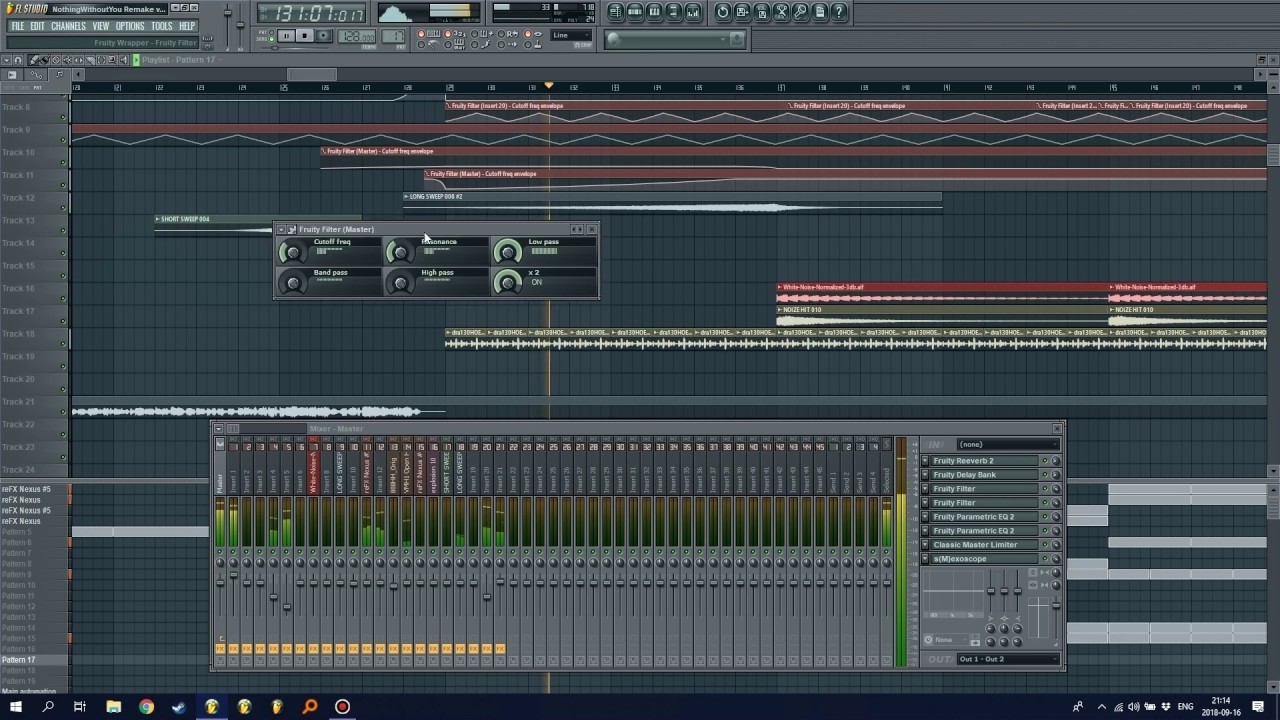
Task: Click the Save As floppy-disk icon
Action: tap(742, 12)
